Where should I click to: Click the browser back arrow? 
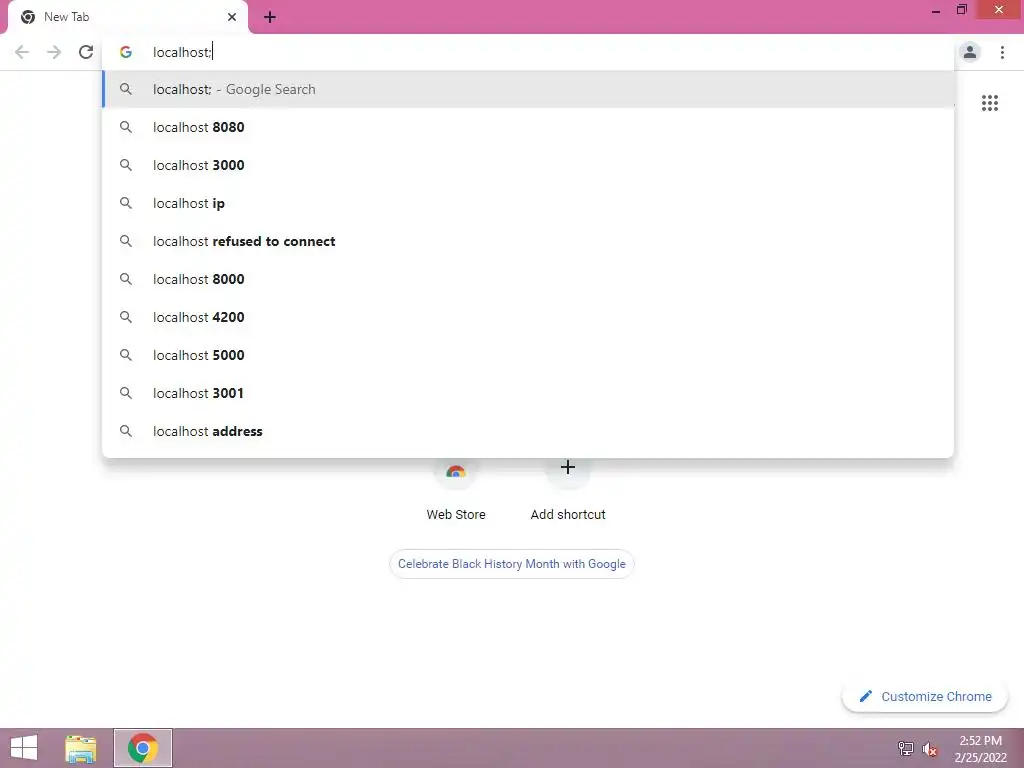pos(22,52)
